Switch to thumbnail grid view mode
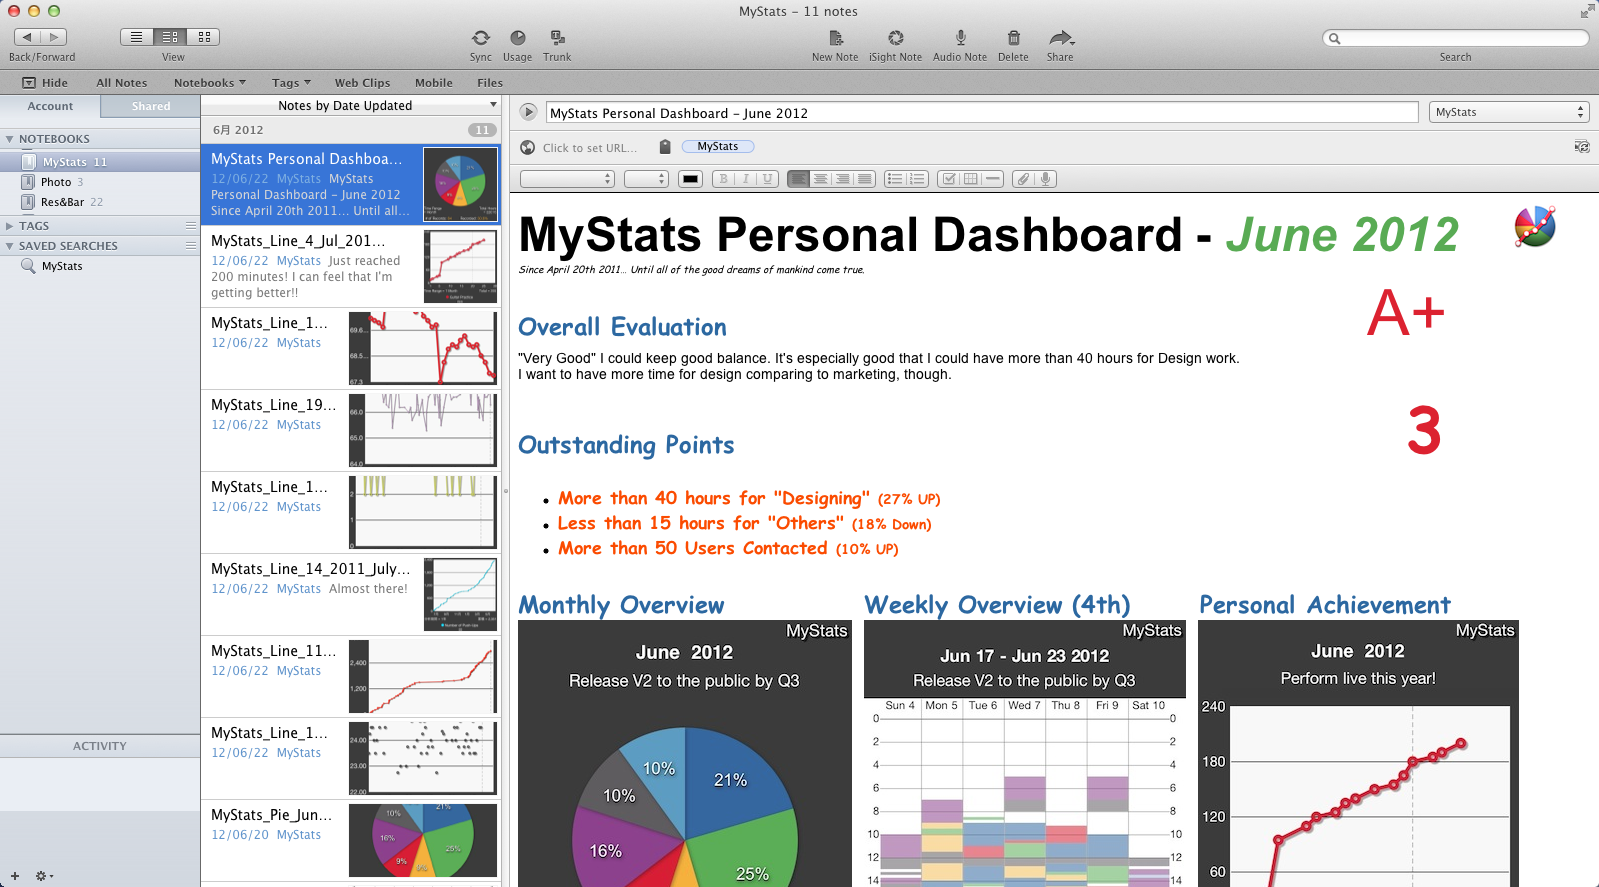This screenshot has height=887, width=1599. (x=203, y=37)
